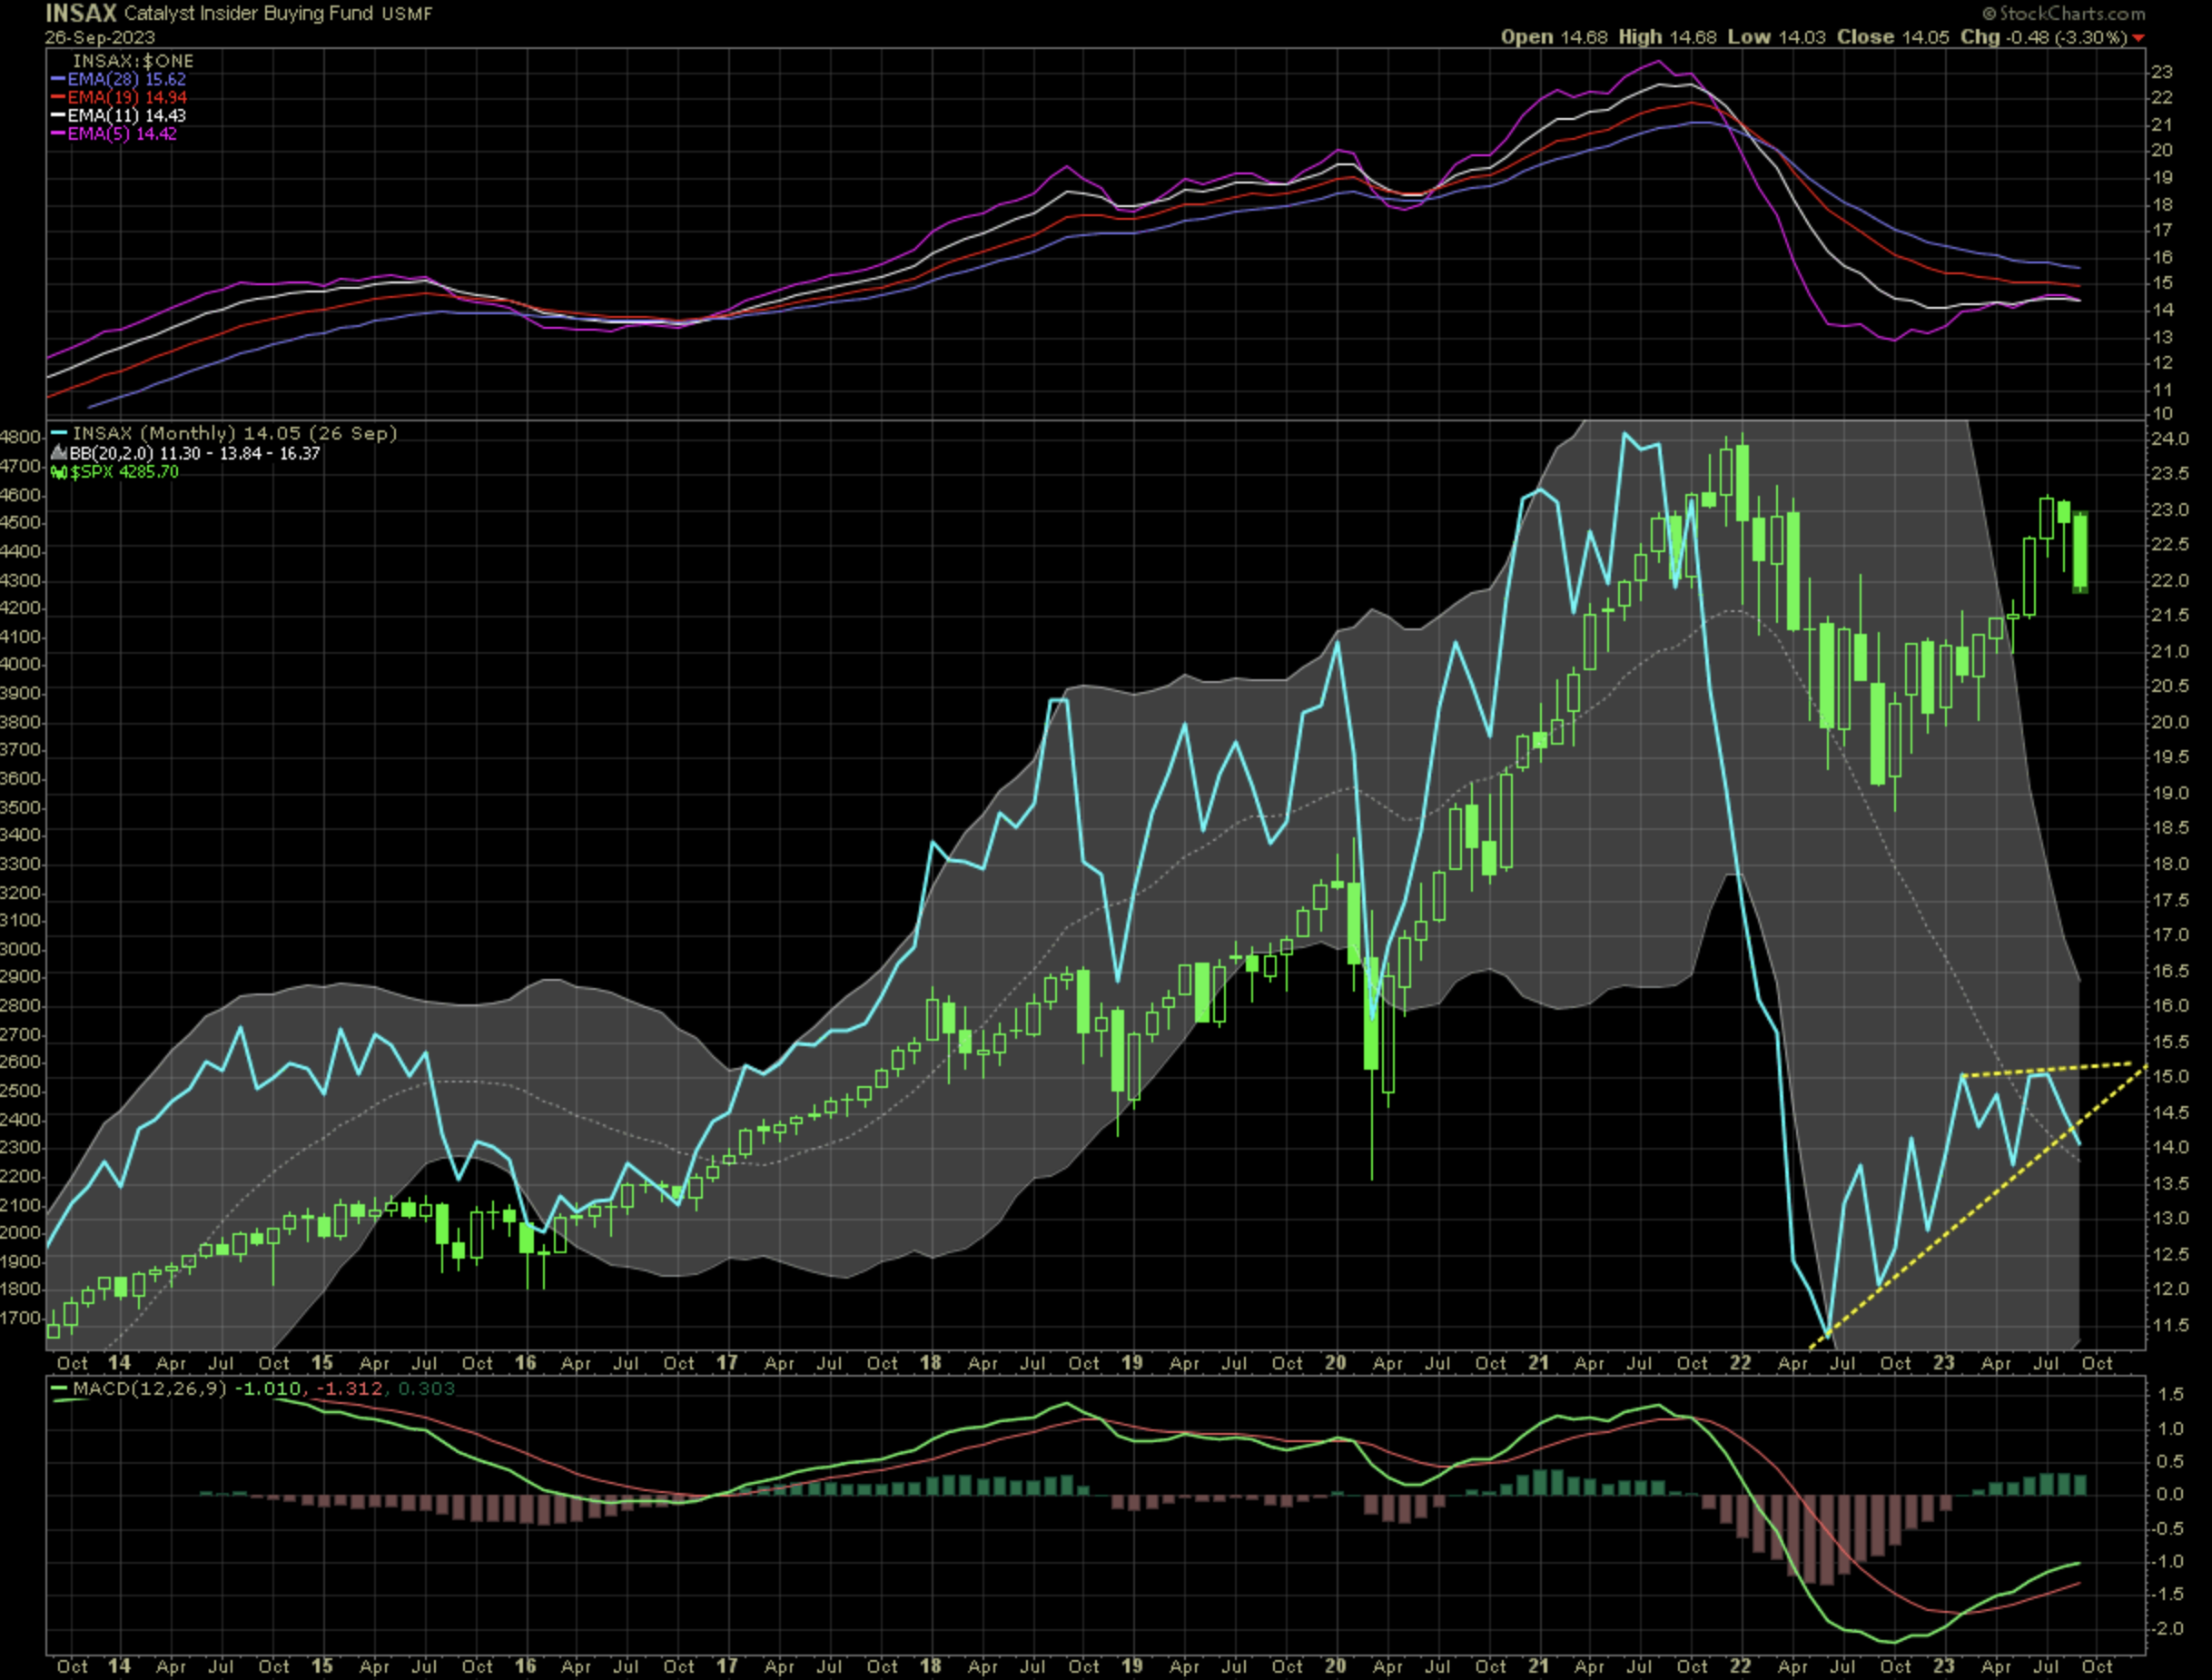This screenshot has width=2212, height=1680.
Task: Click year 18 on the main chart's time axis
Action: [930, 1362]
